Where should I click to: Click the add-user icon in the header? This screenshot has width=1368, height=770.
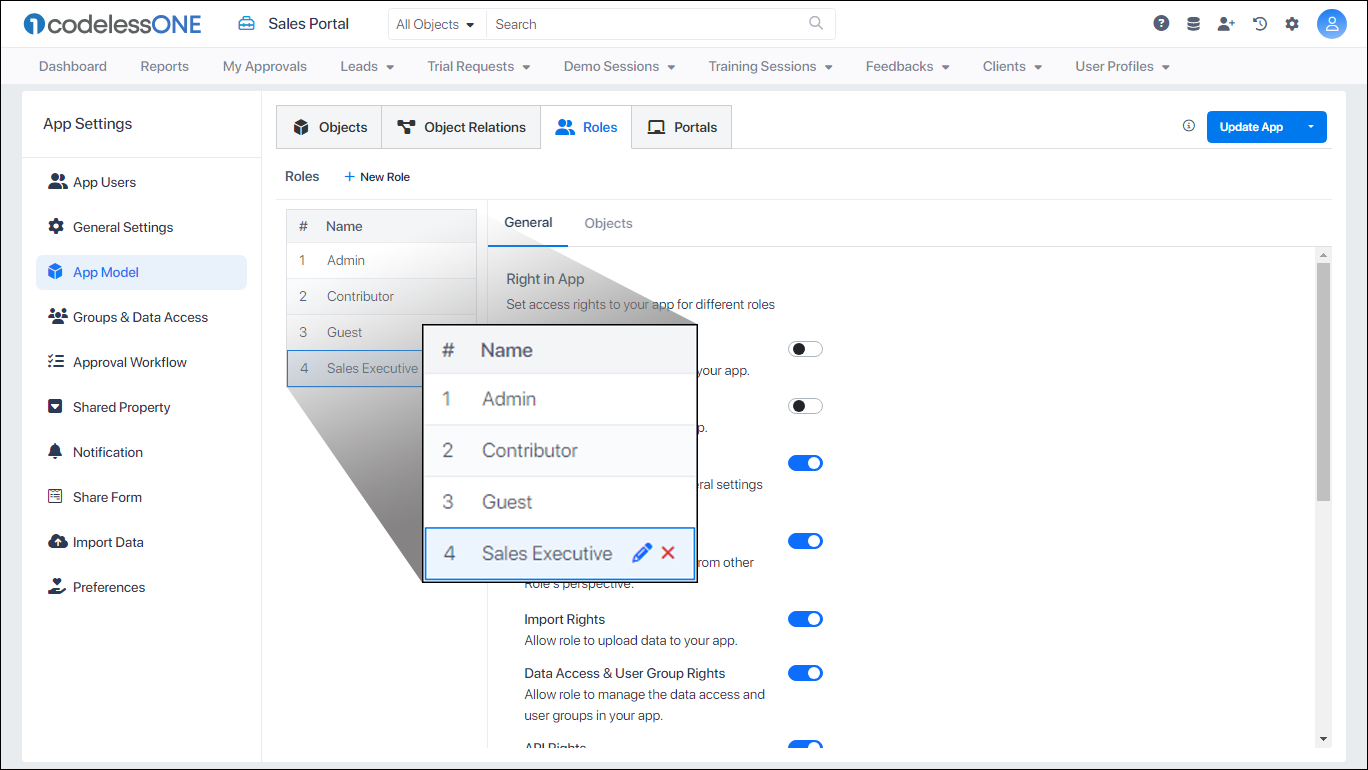tap(1226, 22)
